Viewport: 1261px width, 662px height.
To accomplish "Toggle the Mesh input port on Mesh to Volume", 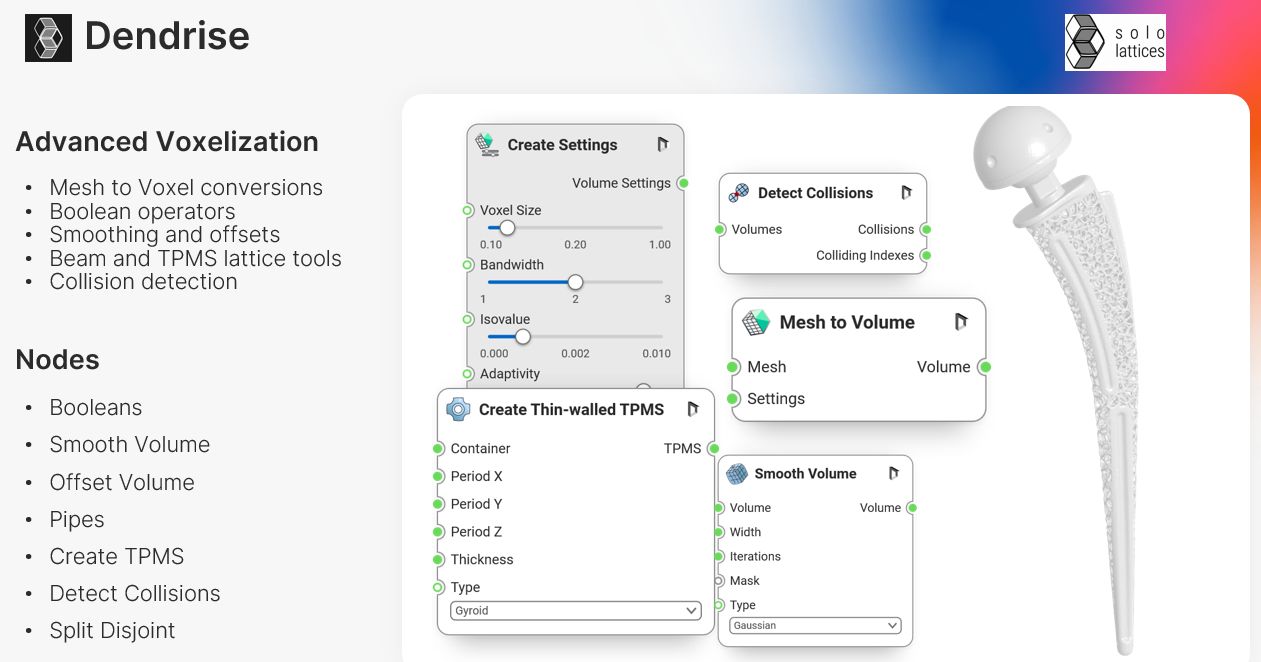I will pos(734,367).
